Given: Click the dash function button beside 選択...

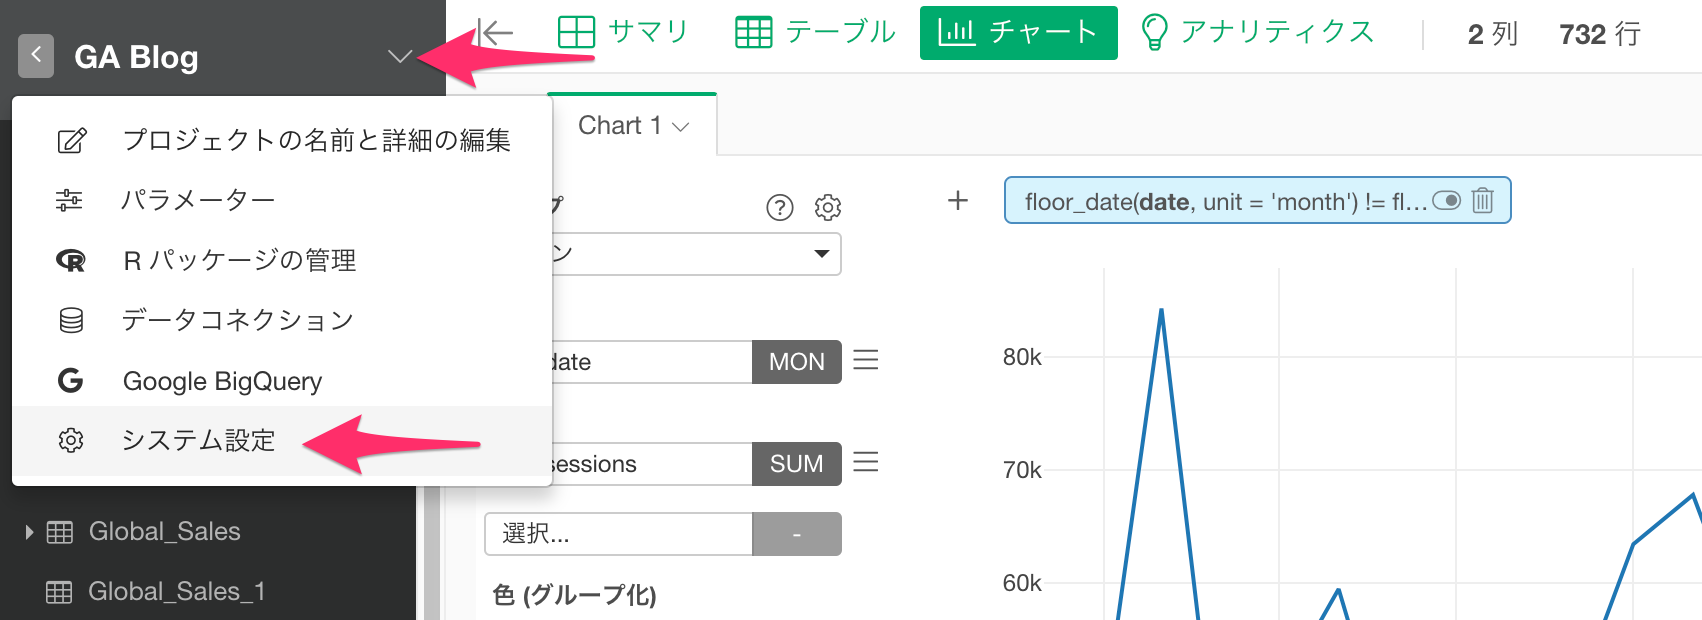Looking at the screenshot, I should point(797,534).
